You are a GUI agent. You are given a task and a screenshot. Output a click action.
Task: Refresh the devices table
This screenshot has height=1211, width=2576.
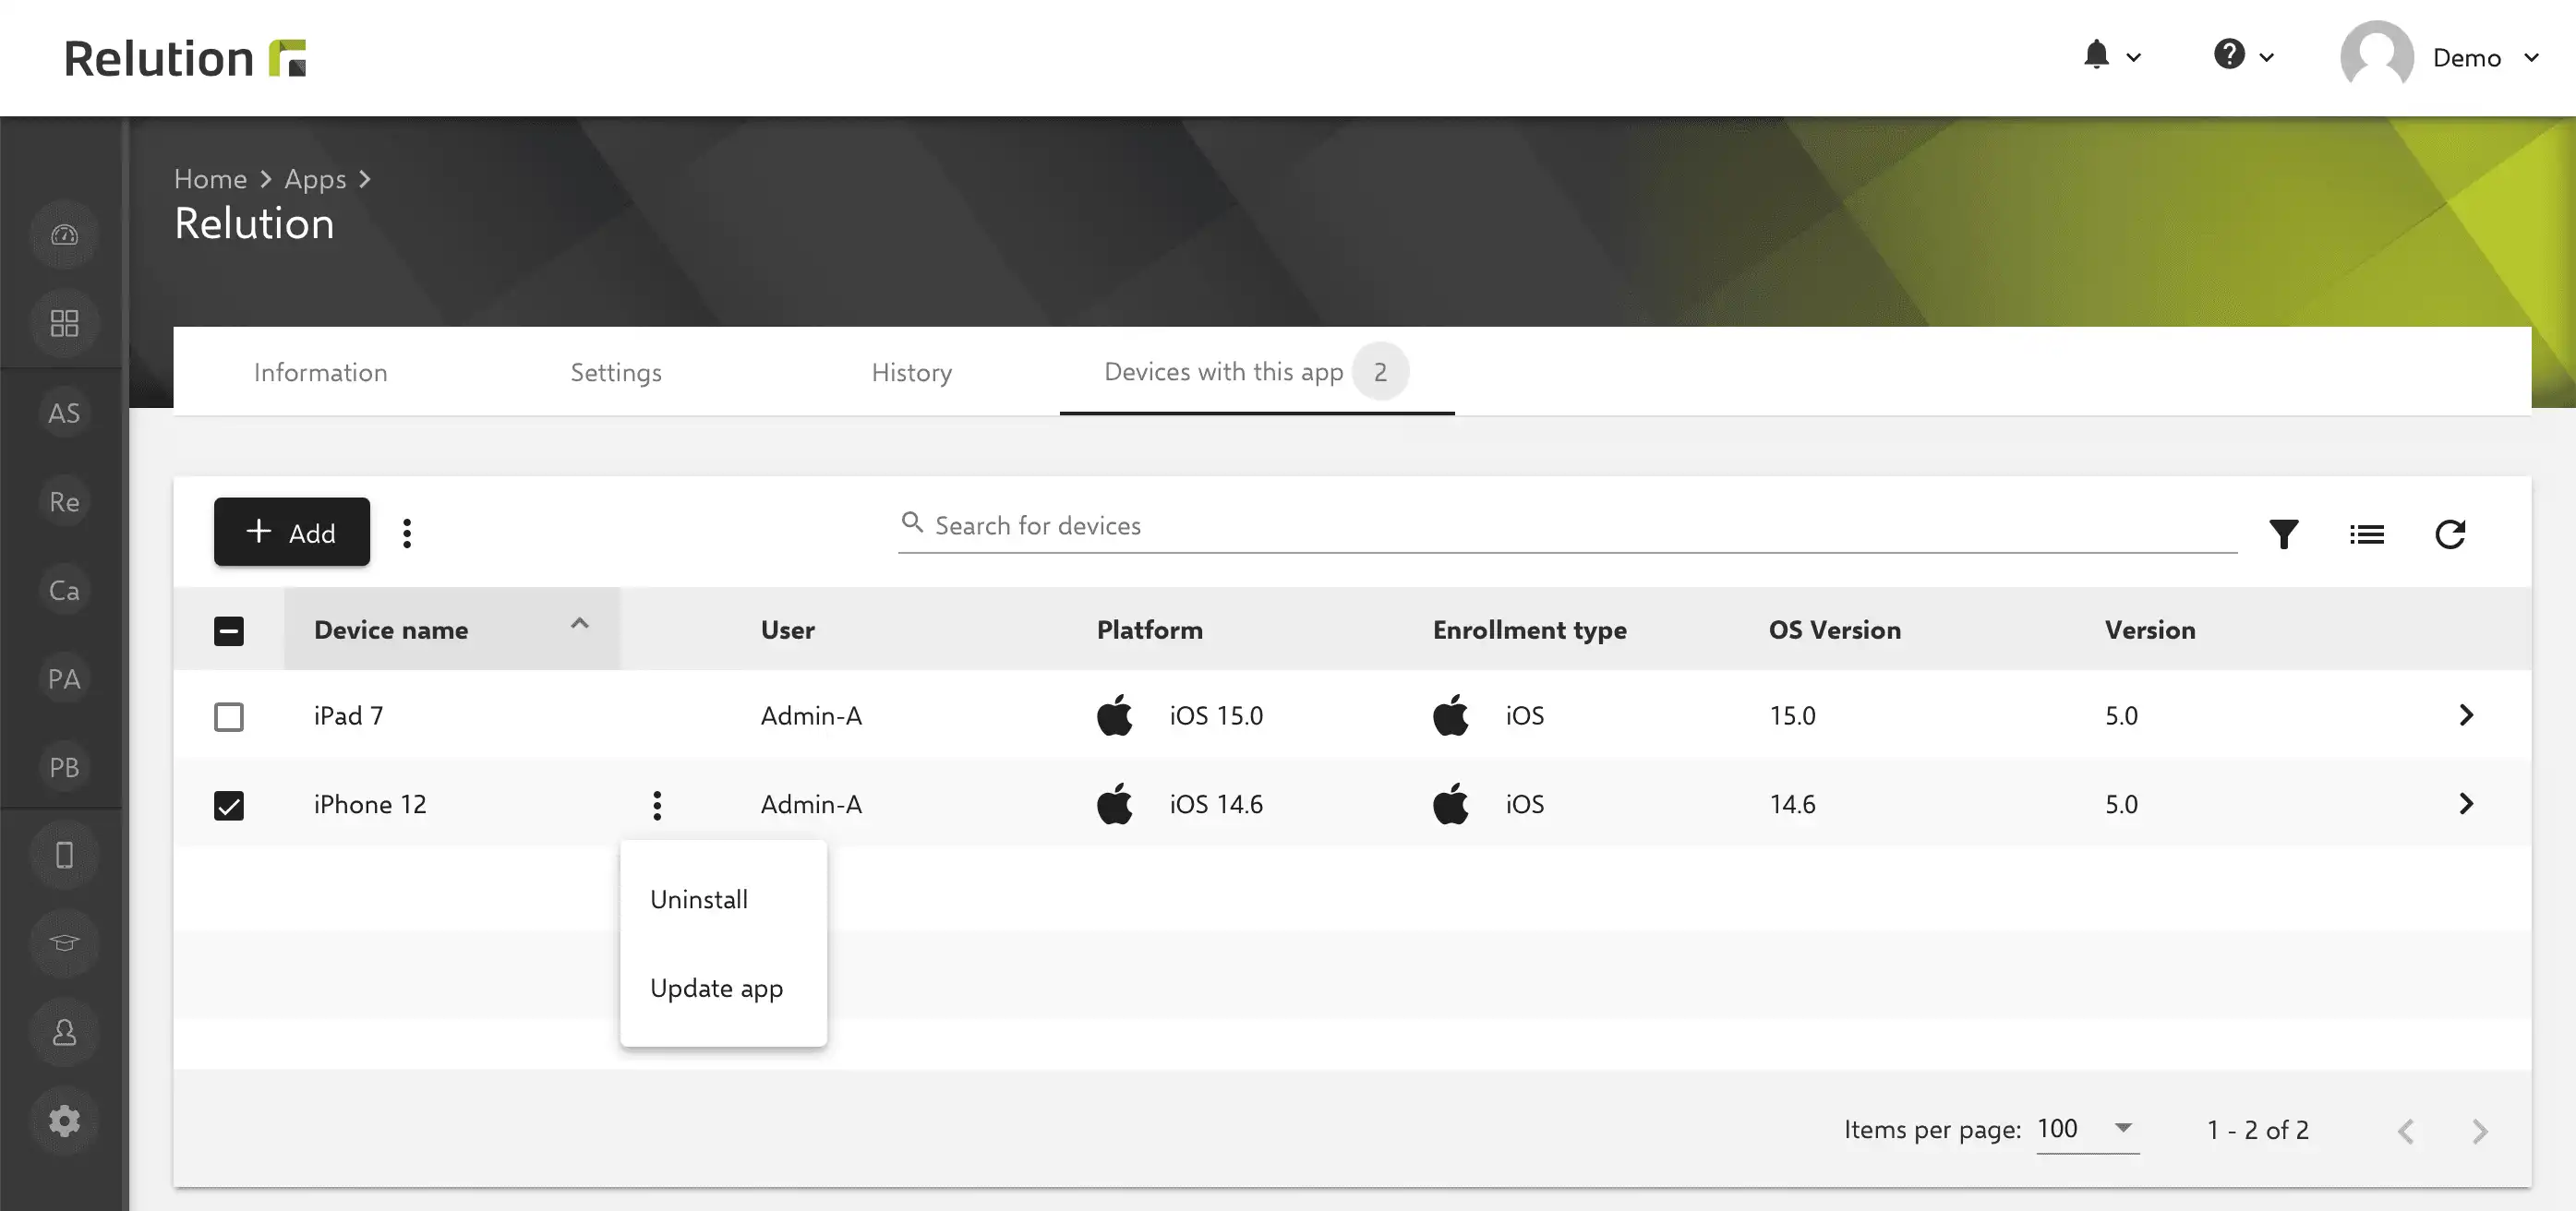2449,534
